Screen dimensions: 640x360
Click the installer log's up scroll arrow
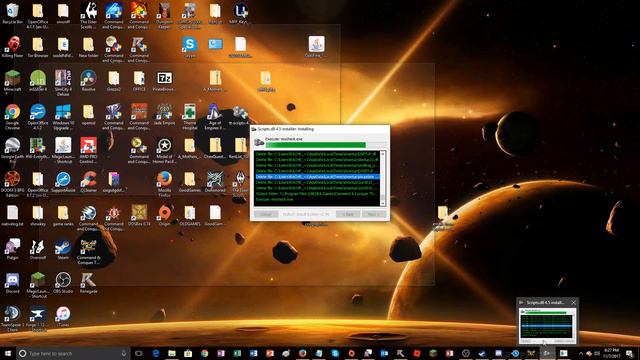383,153
